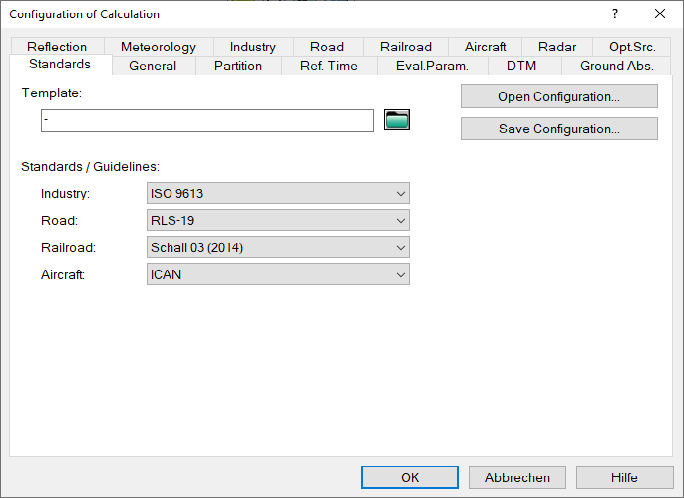The image size is (684, 498).
Task: Switch to the Reflection tab
Action: [57, 47]
